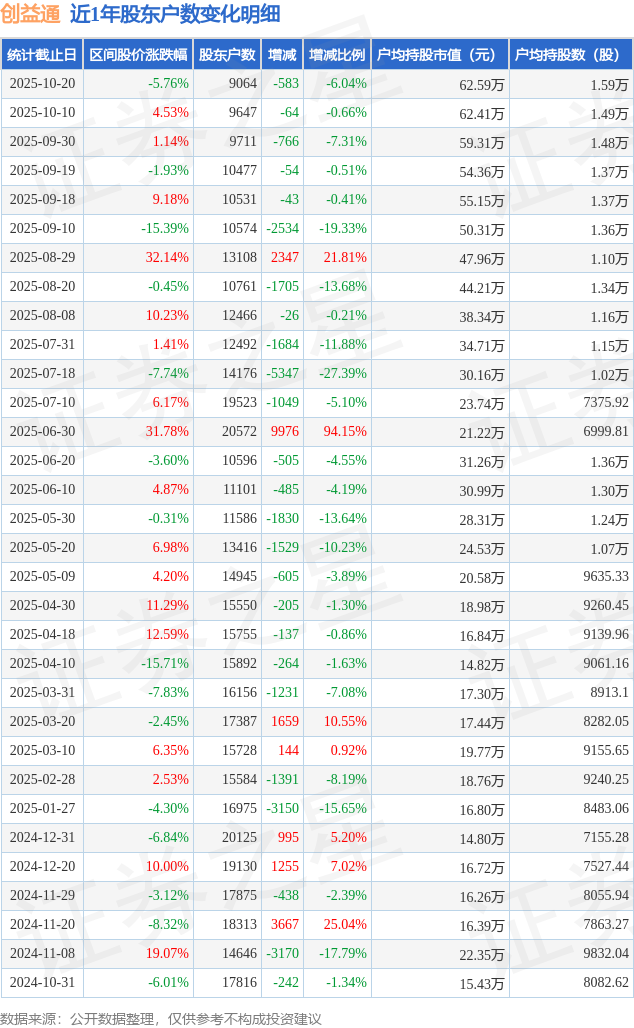Image resolution: width=634 pixels, height=1028 pixels.
Task: Click the 2025-10-20 date cell
Action: point(42,84)
